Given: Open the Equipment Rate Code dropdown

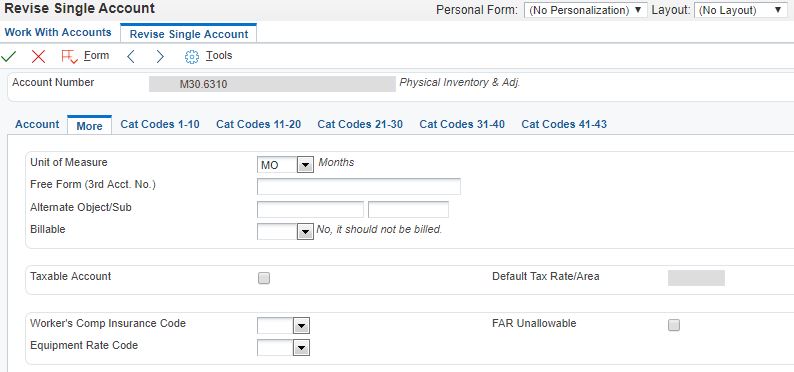Looking at the screenshot, I should [x=301, y=348].
